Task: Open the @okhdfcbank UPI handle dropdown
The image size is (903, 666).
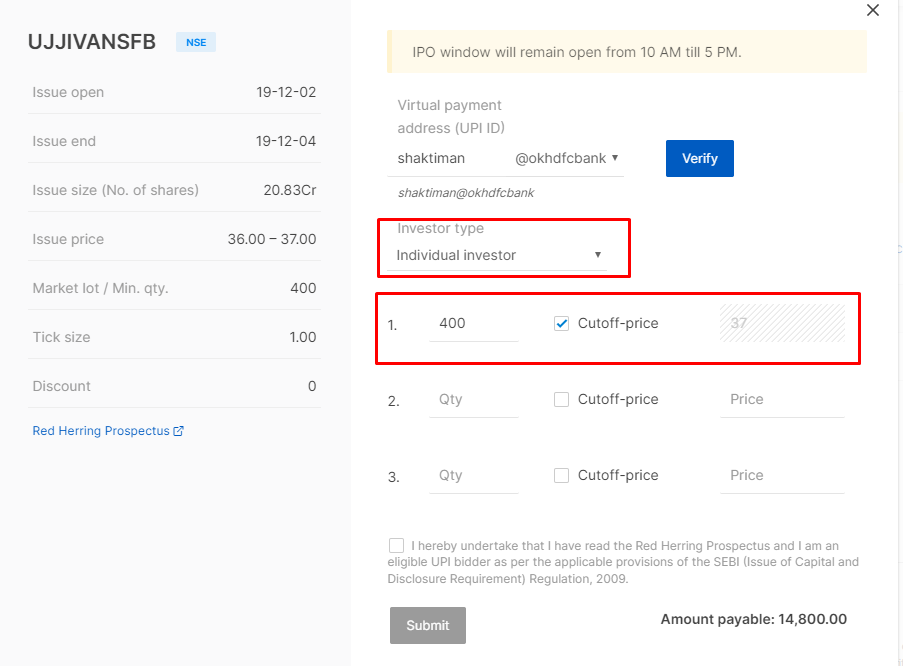Action: point(567,158)
